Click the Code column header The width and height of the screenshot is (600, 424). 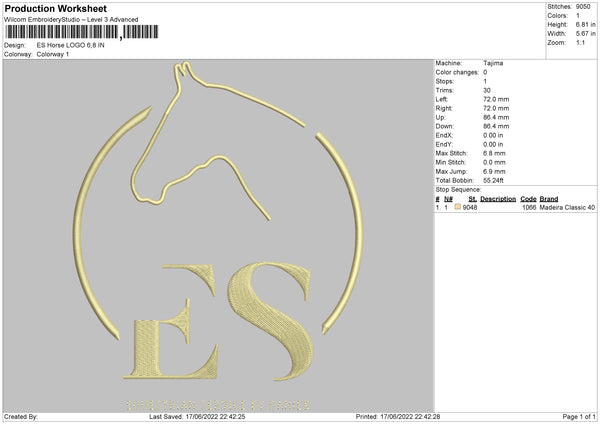pos(528,199)
